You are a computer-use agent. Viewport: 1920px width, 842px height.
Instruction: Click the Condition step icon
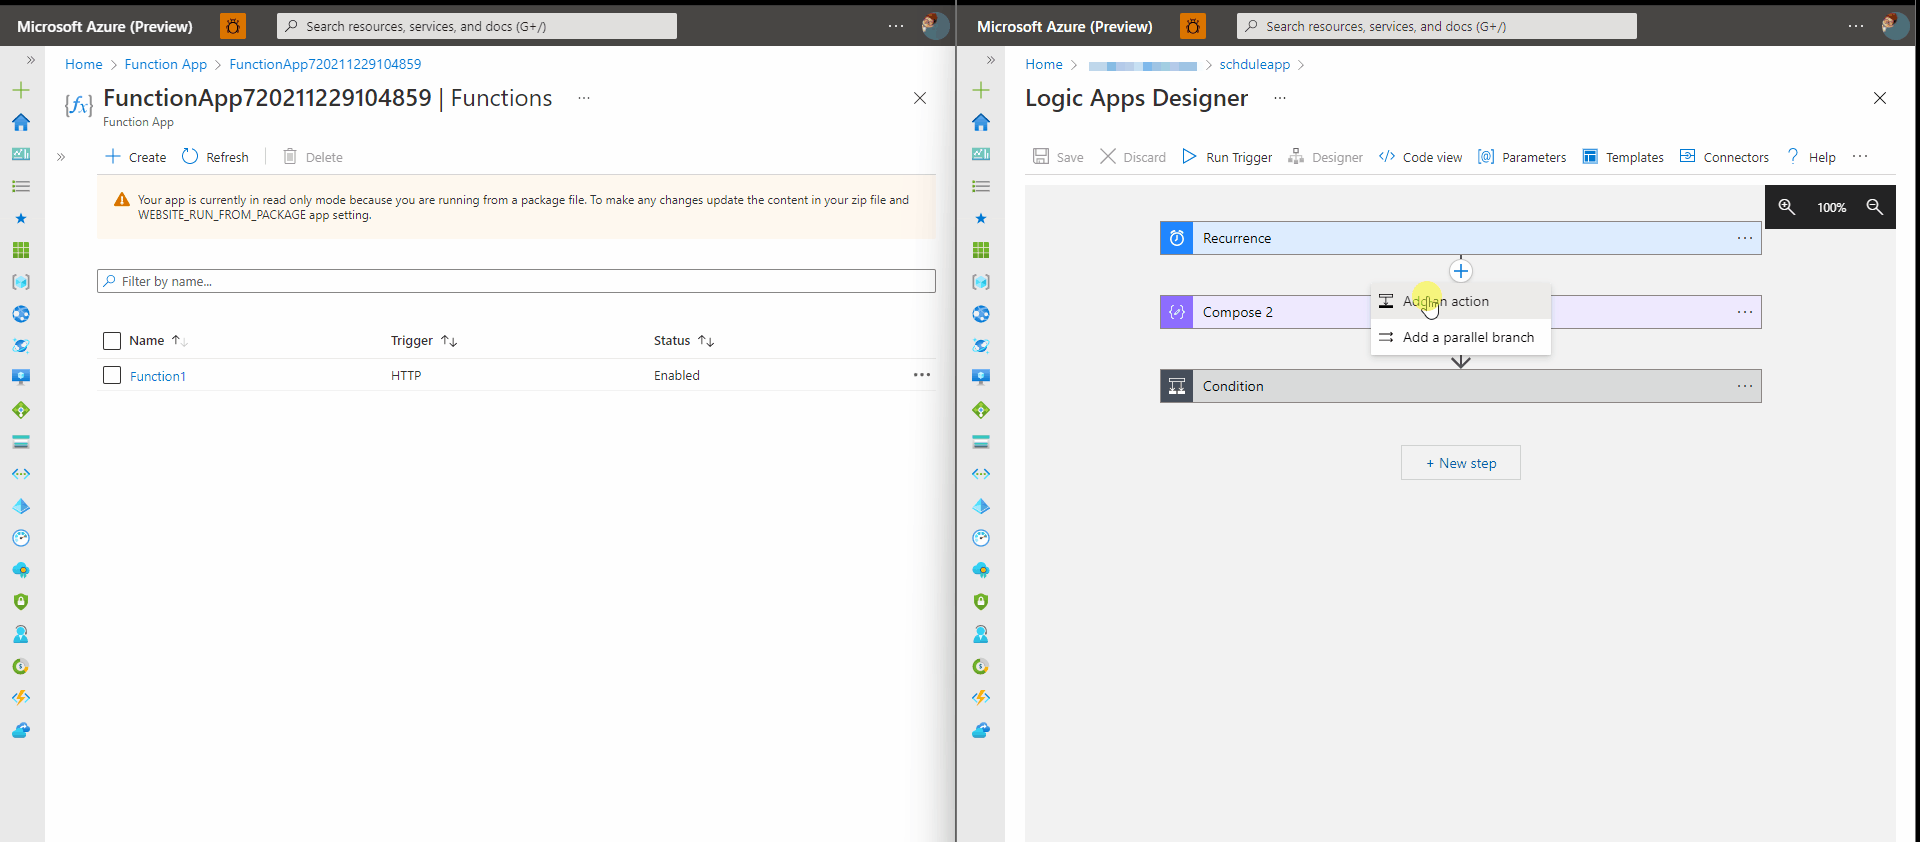click(x=1177, y=386)
